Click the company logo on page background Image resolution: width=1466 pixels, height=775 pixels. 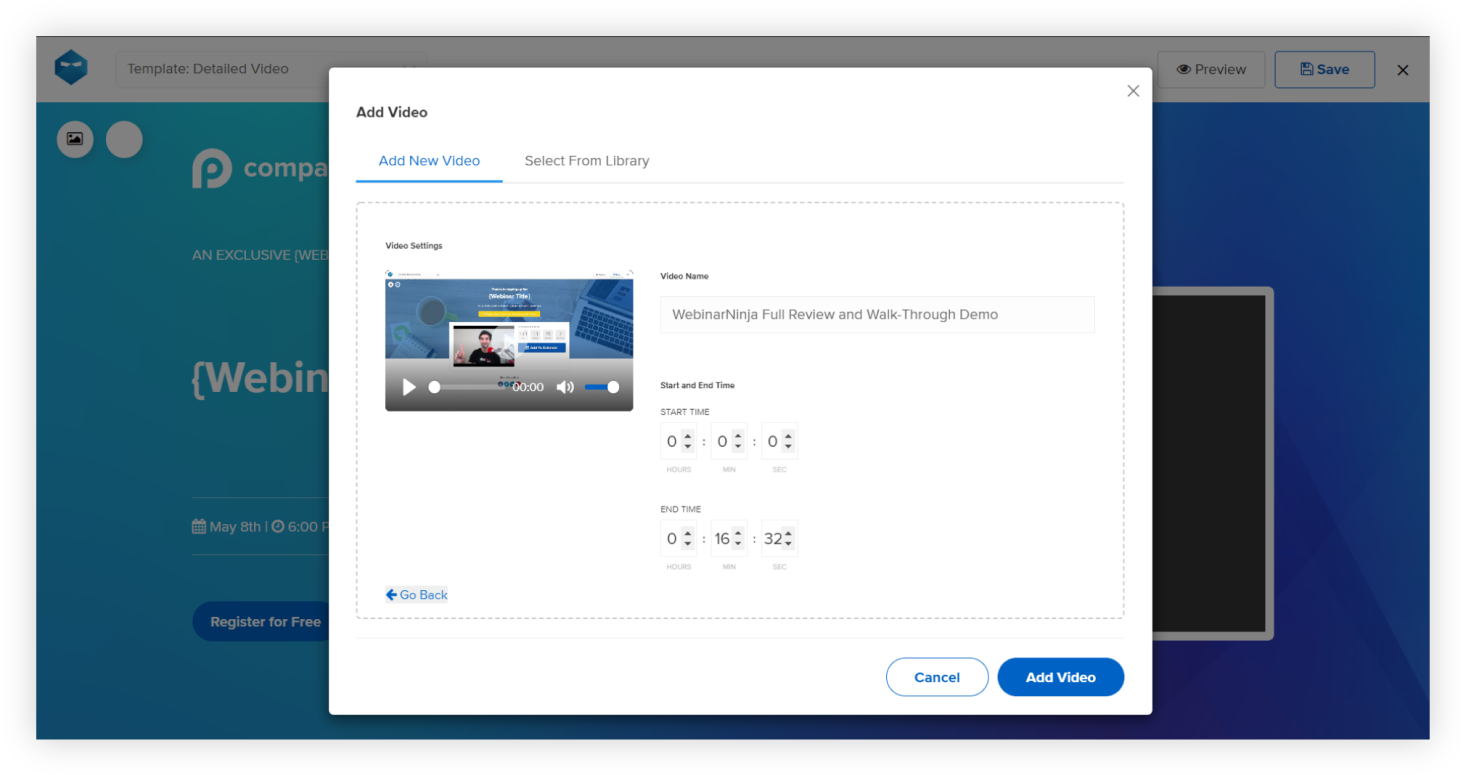click(260, 169)
